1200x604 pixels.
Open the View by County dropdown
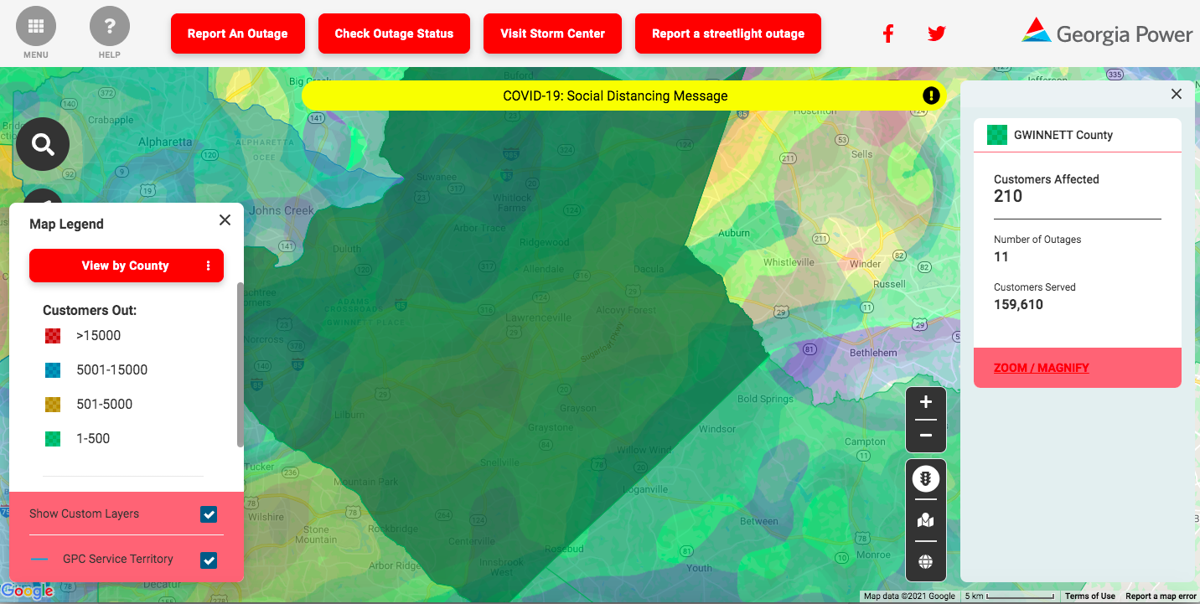tap(126, 266)
